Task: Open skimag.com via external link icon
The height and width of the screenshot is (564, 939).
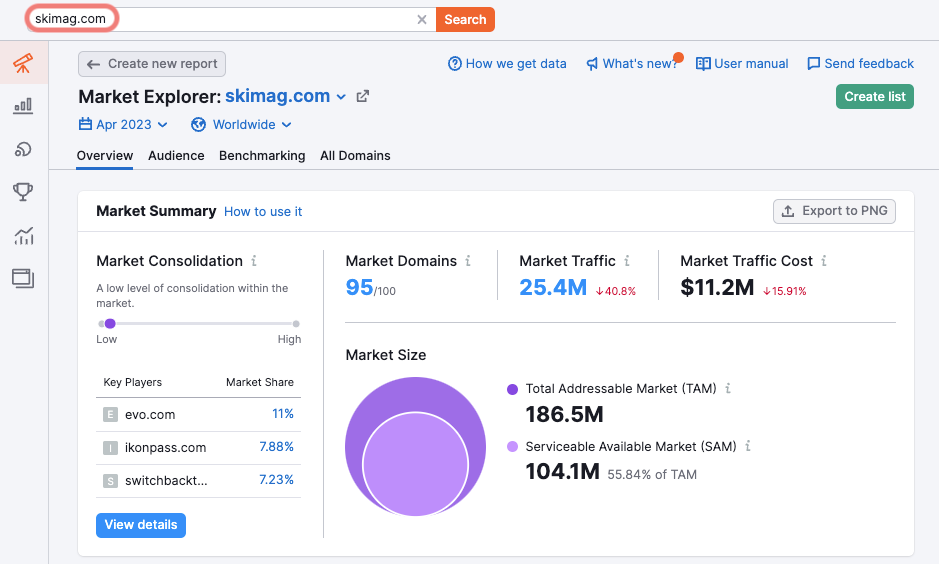Action: click(x=362, y=96)
